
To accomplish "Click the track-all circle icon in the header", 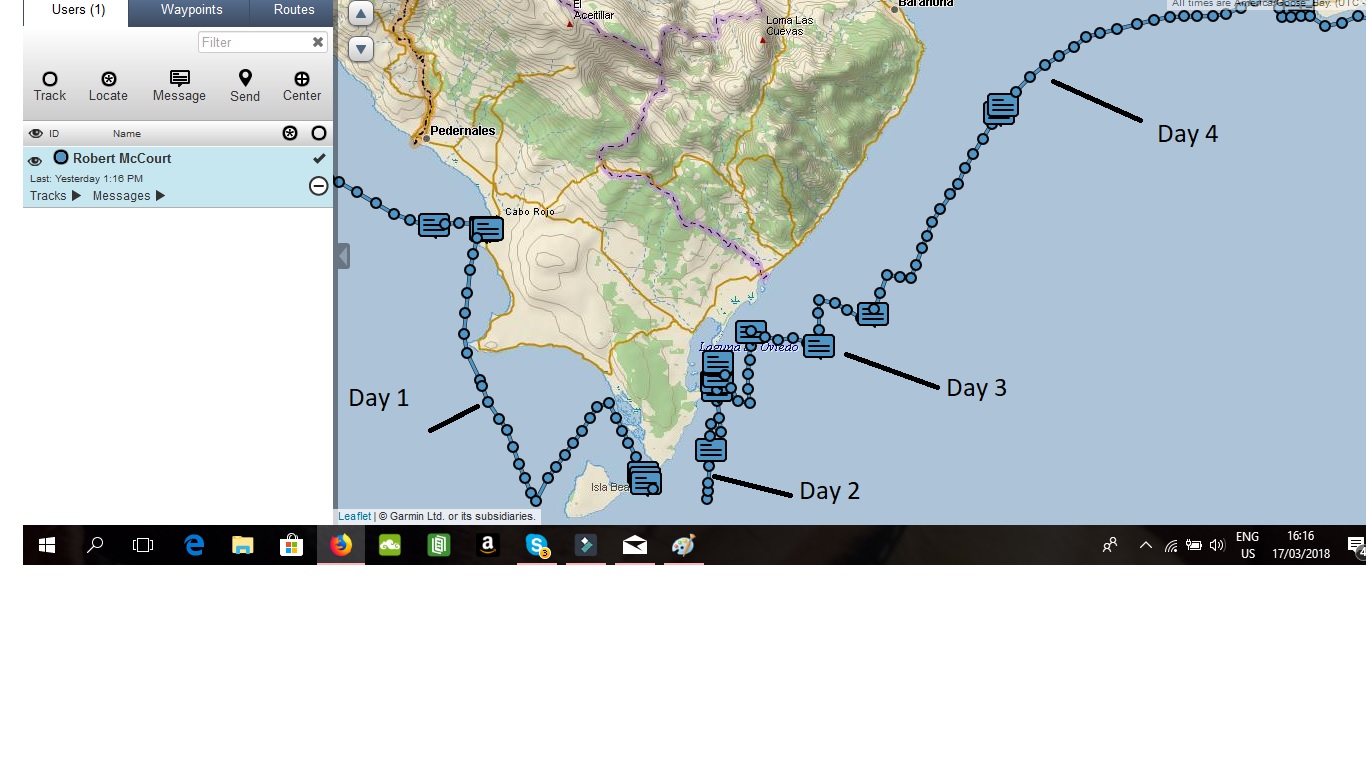I will coord(318,133).
